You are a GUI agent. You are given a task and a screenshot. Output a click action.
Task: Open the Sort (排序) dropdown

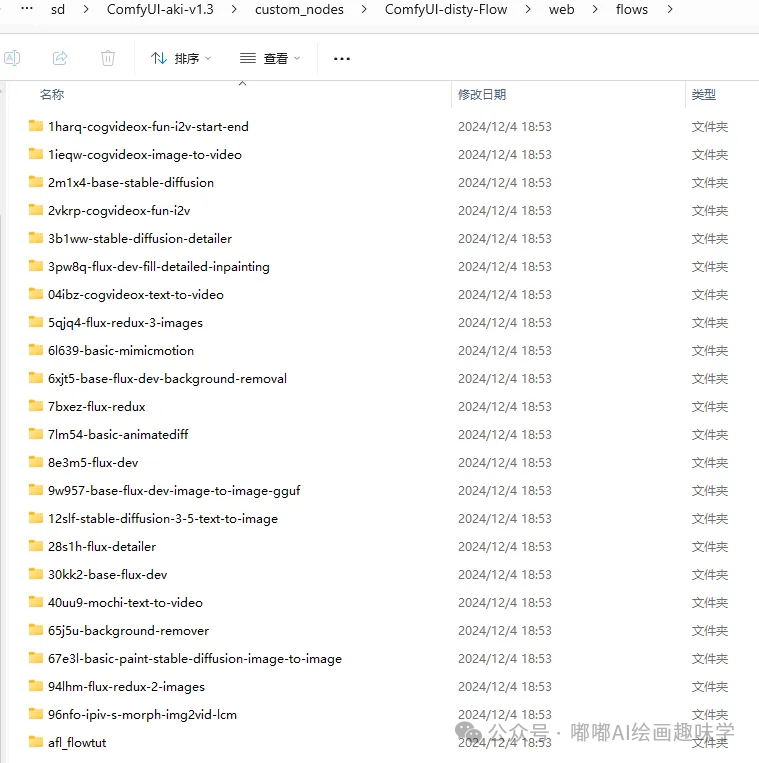(181, 58)
